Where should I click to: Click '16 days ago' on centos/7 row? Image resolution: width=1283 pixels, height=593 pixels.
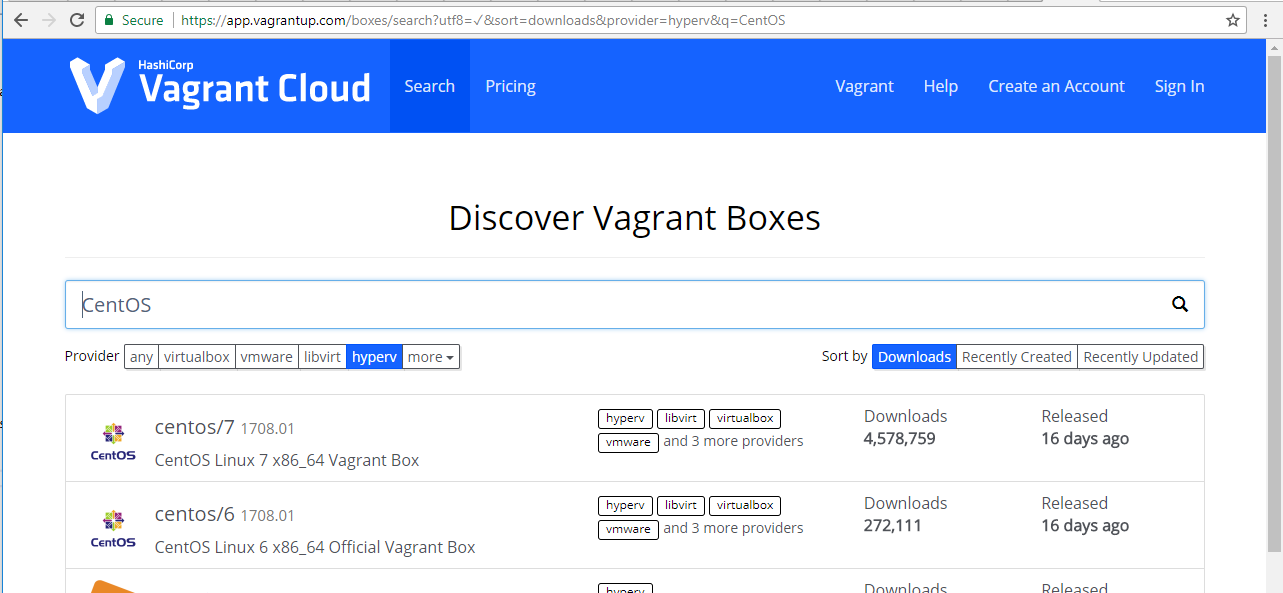1085,438
